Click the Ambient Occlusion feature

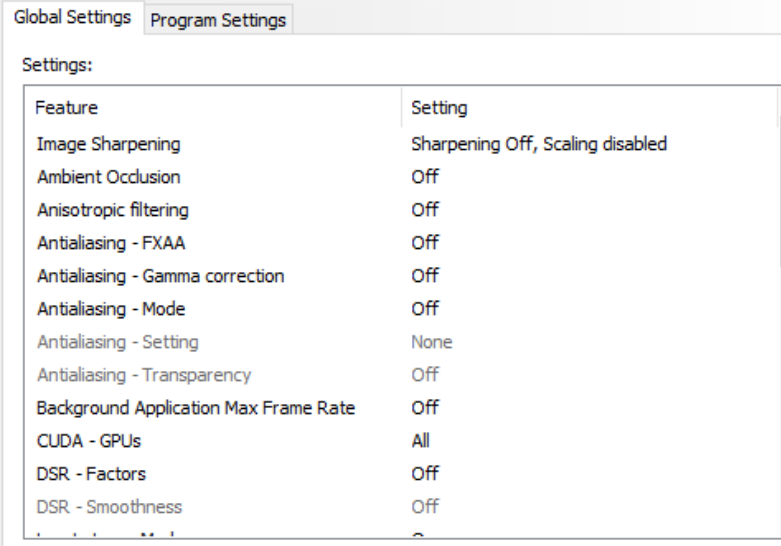click(x=109, y=177)
